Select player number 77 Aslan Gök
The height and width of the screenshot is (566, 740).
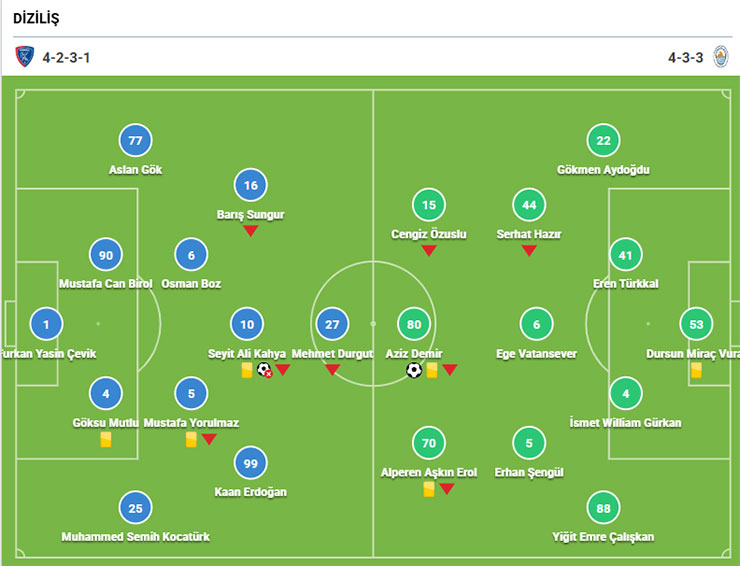[x=136, y=141]
